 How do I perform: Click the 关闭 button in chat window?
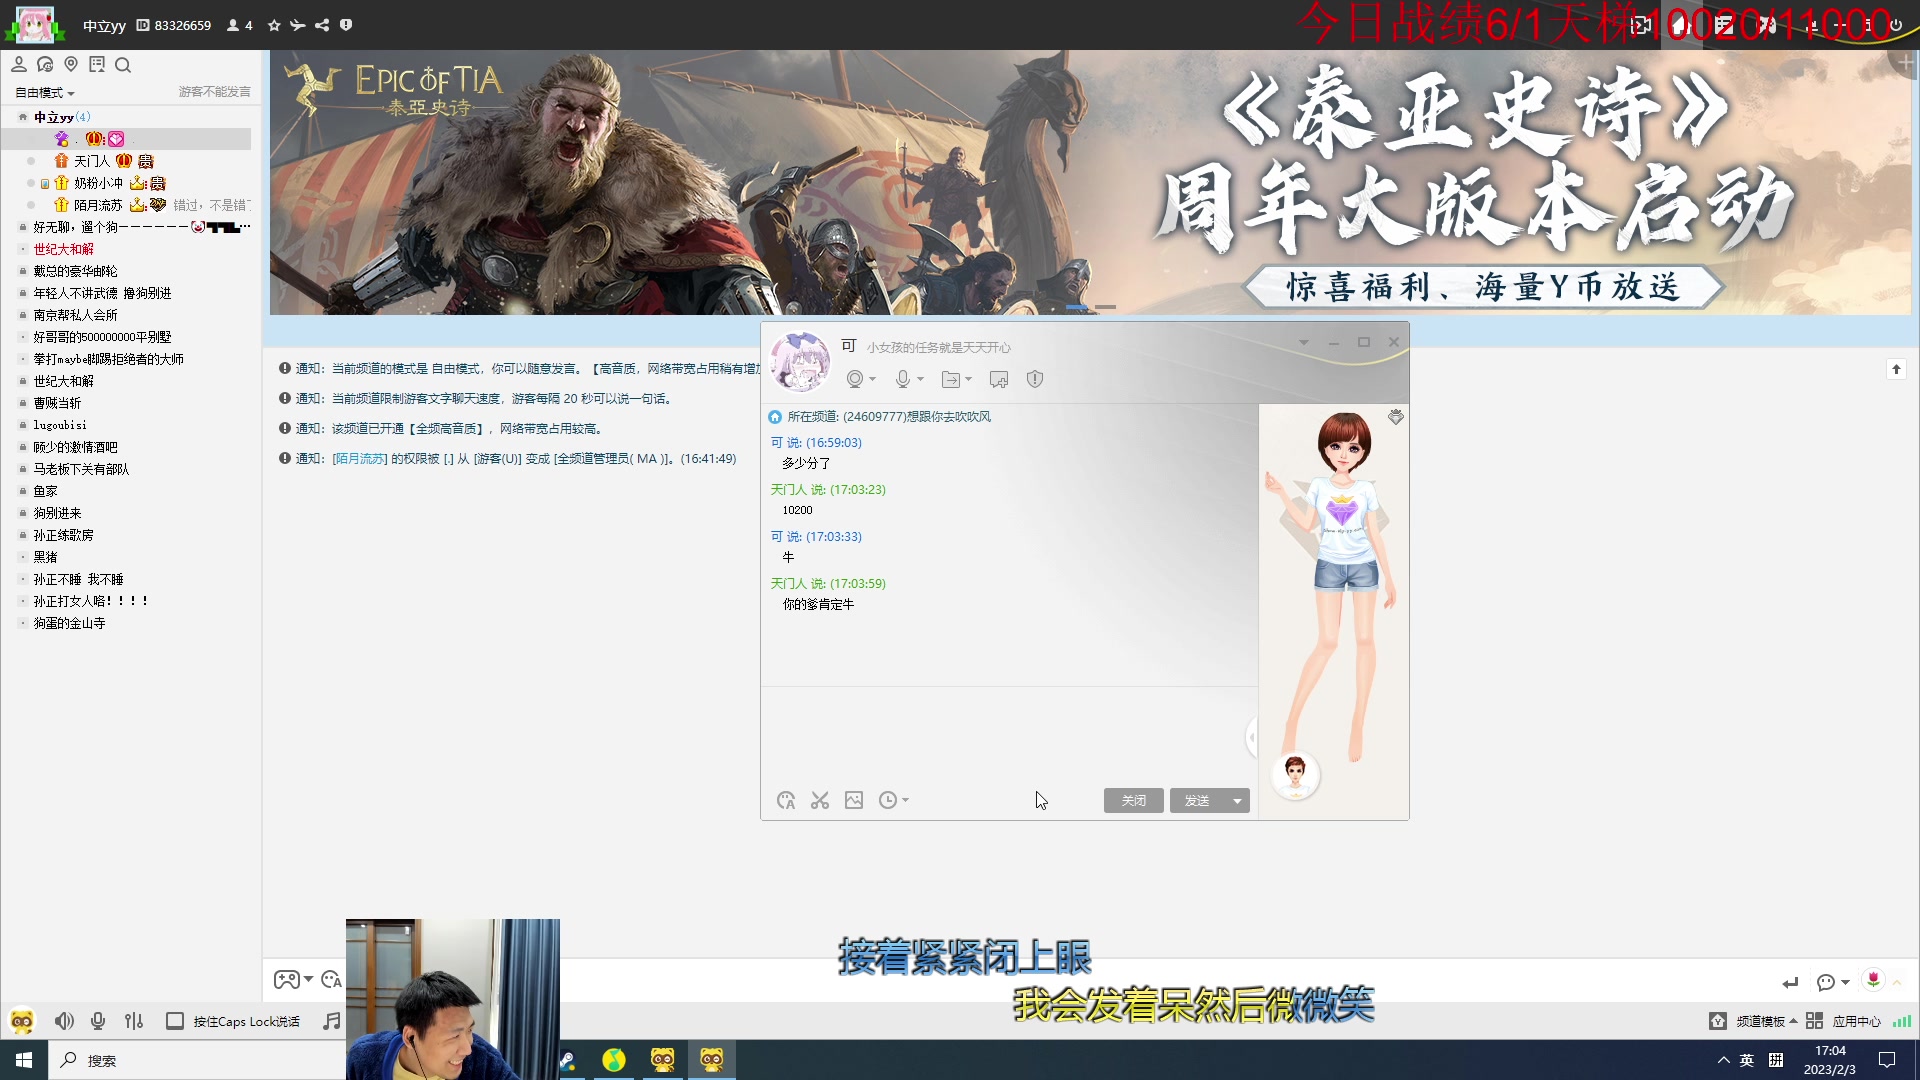1133,801
